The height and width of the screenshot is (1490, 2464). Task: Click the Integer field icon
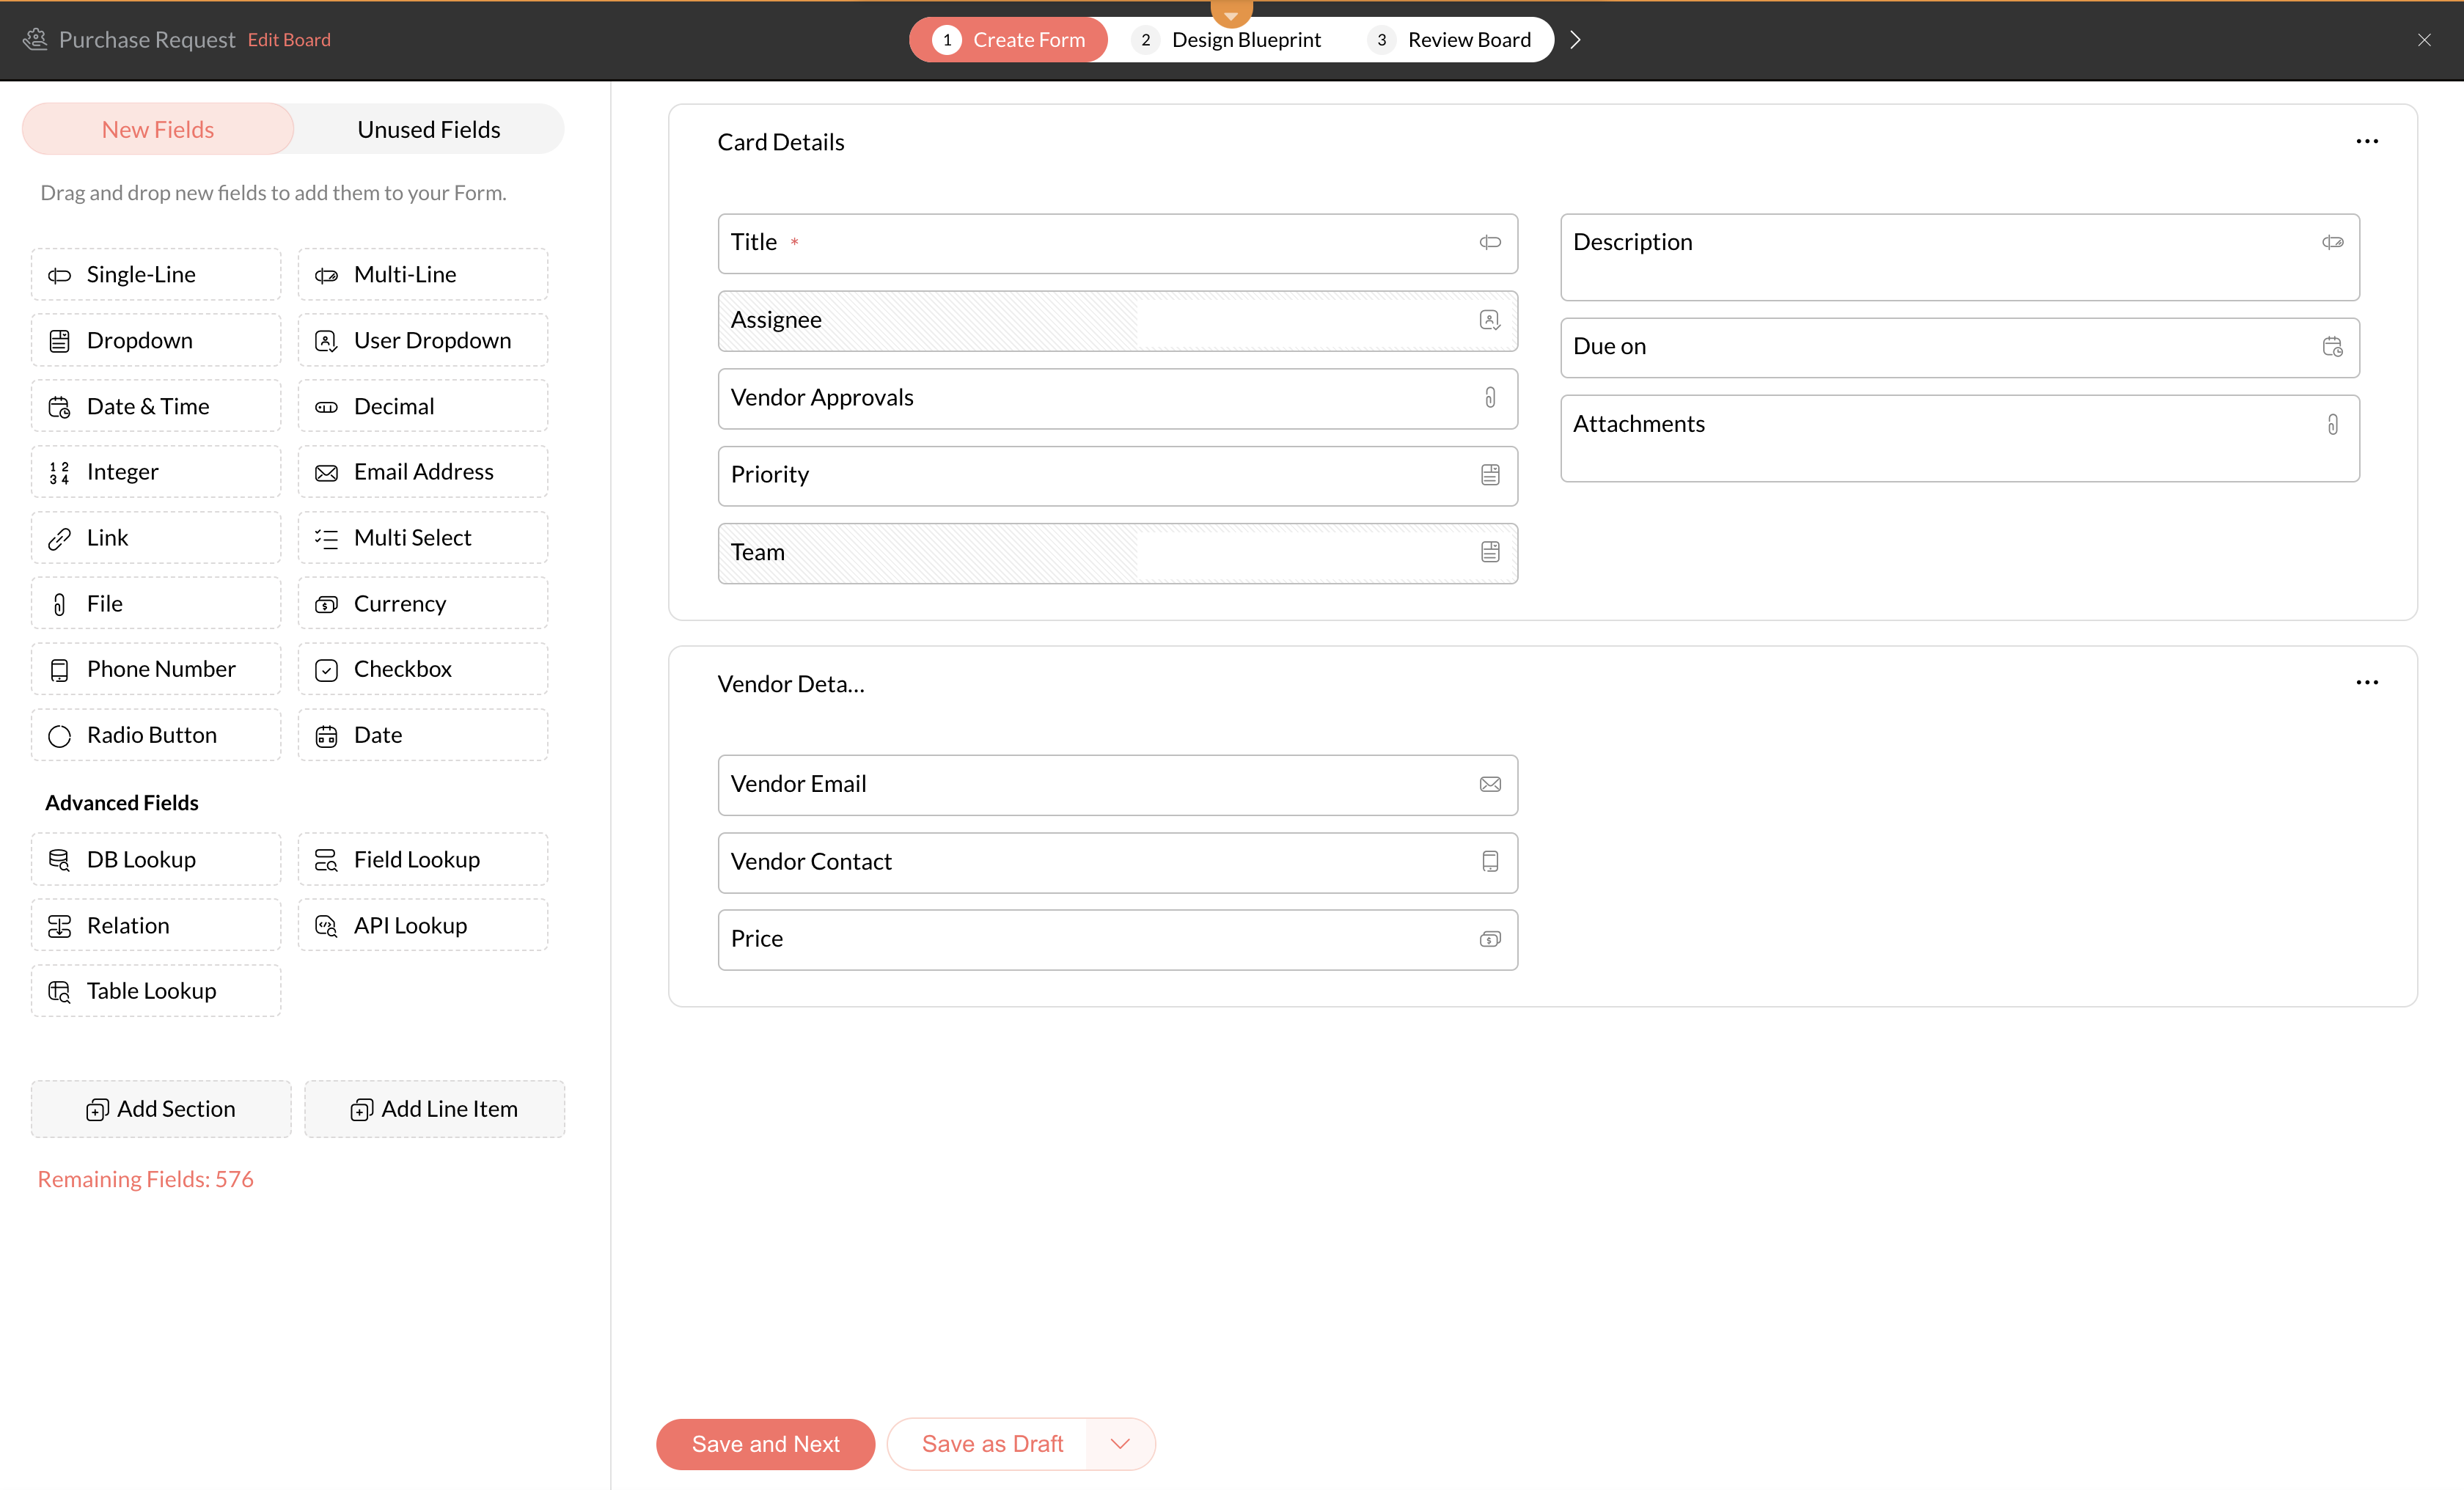[x=59, y=472]
